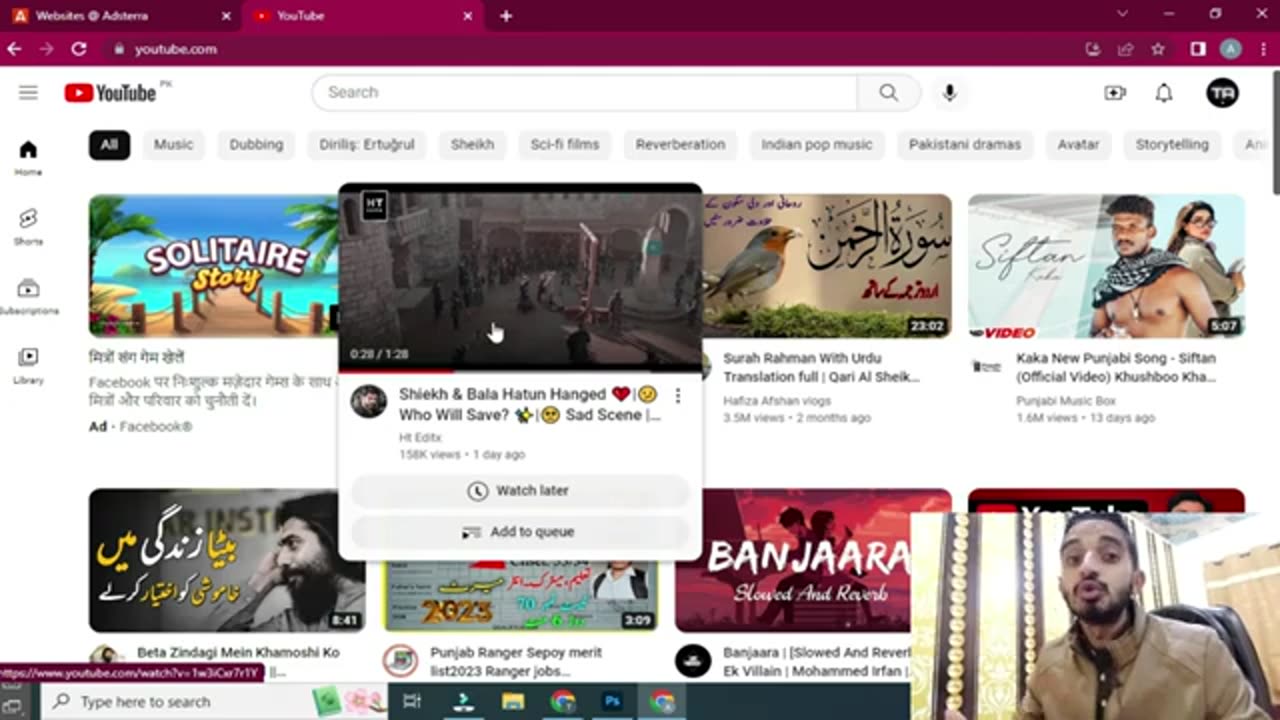Open File Explorer on the taskbar

pos(513,702)
